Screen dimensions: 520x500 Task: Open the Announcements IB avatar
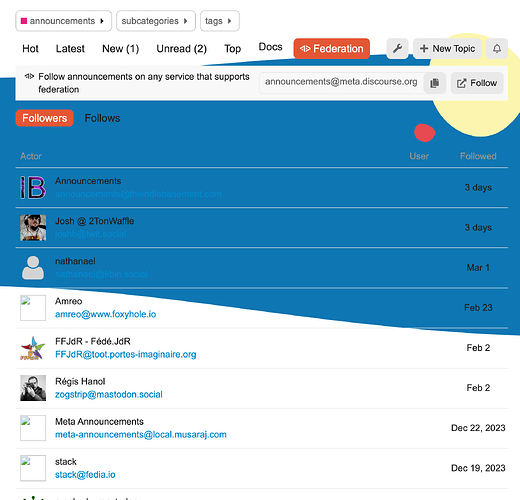coord(33,188)
